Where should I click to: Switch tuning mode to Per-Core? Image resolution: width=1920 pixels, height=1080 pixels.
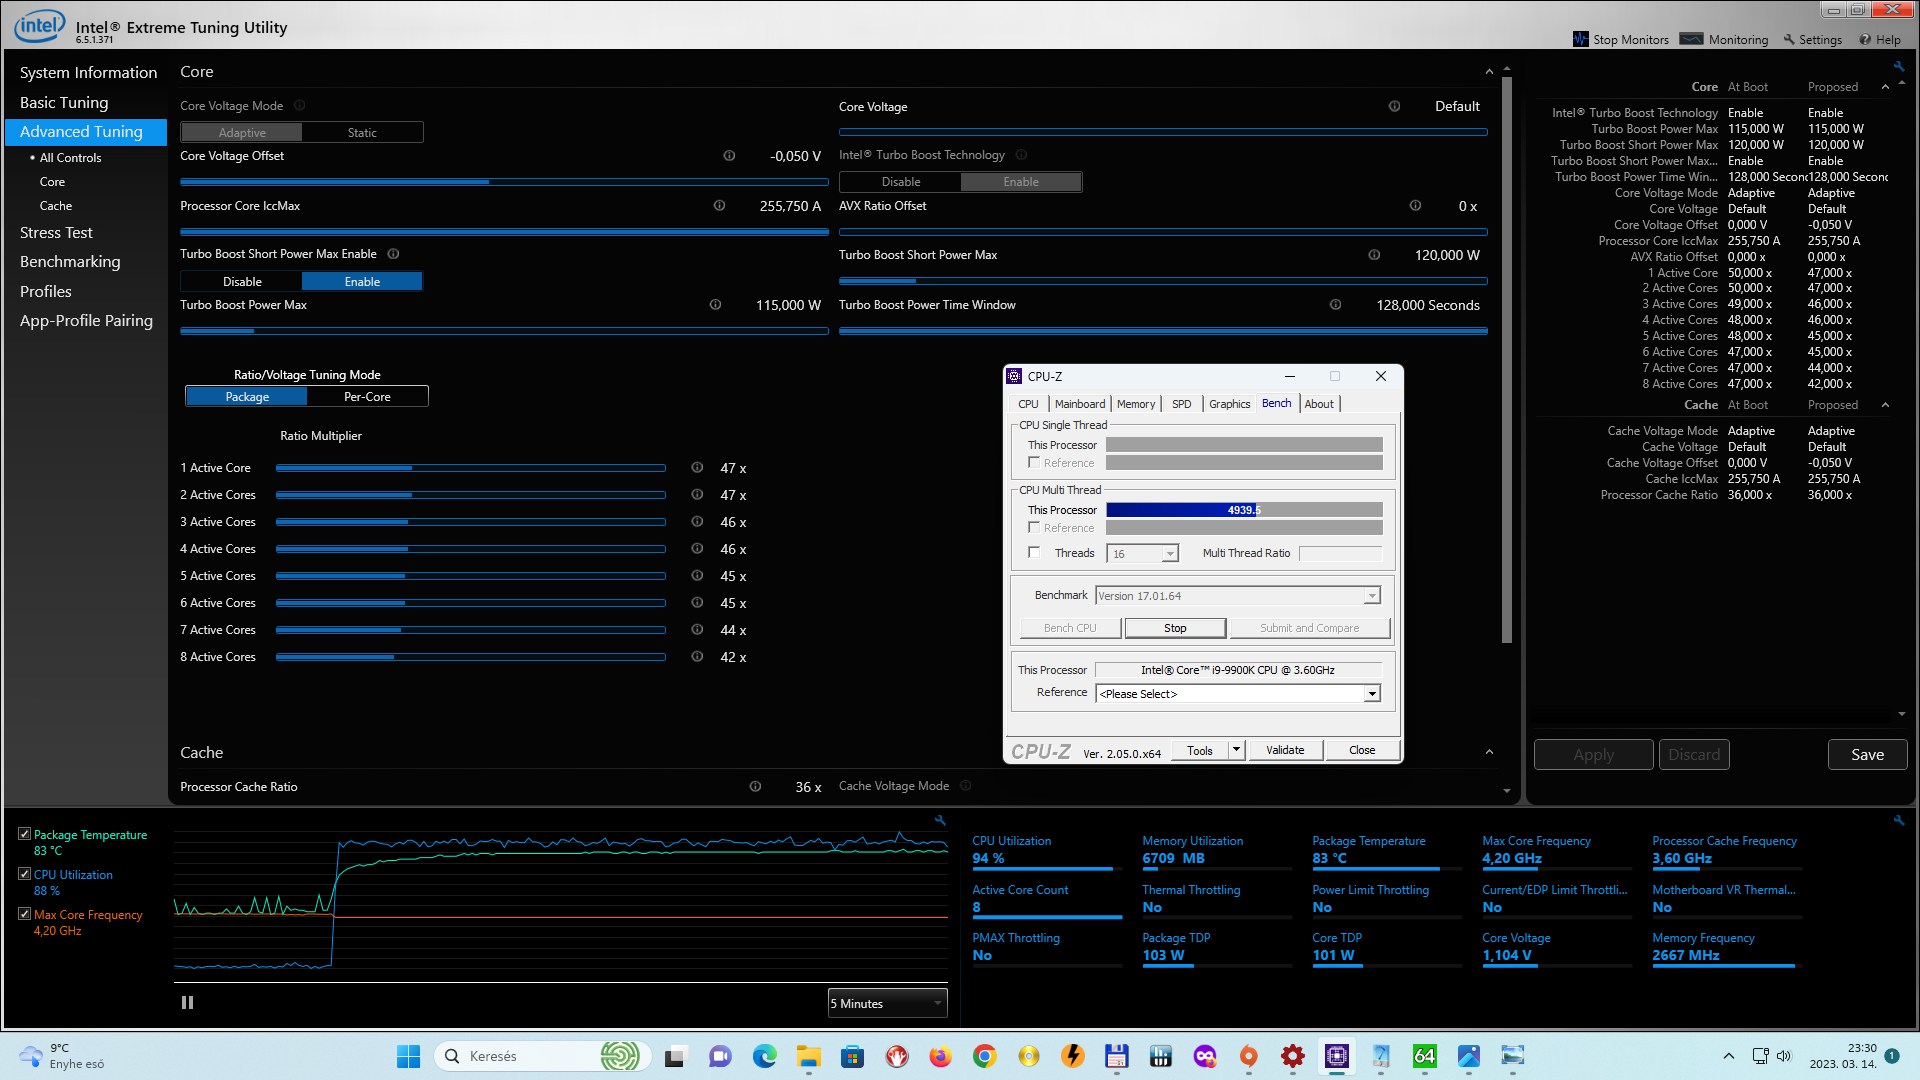367,397
